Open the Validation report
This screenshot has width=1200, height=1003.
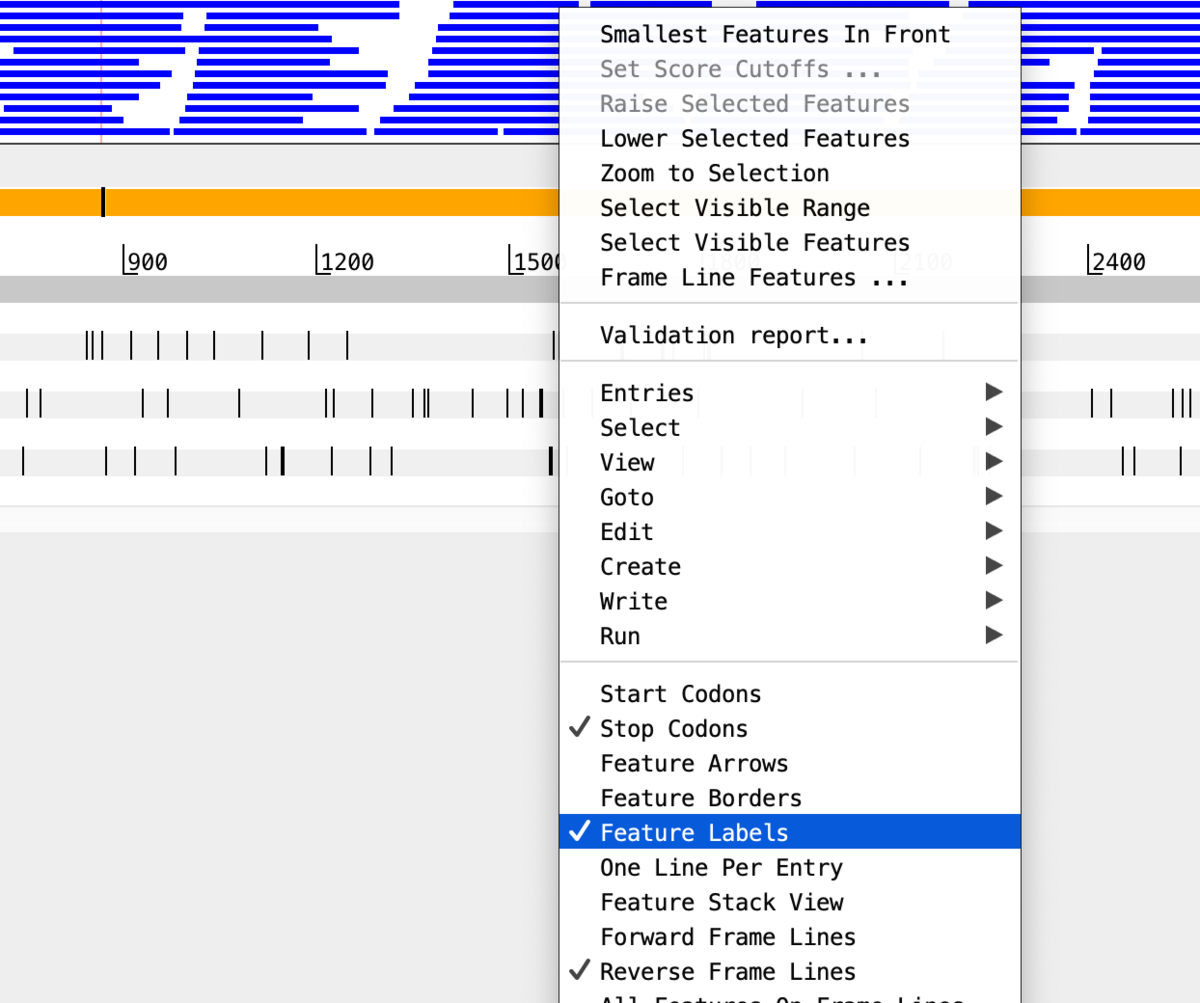coord(790,335)
